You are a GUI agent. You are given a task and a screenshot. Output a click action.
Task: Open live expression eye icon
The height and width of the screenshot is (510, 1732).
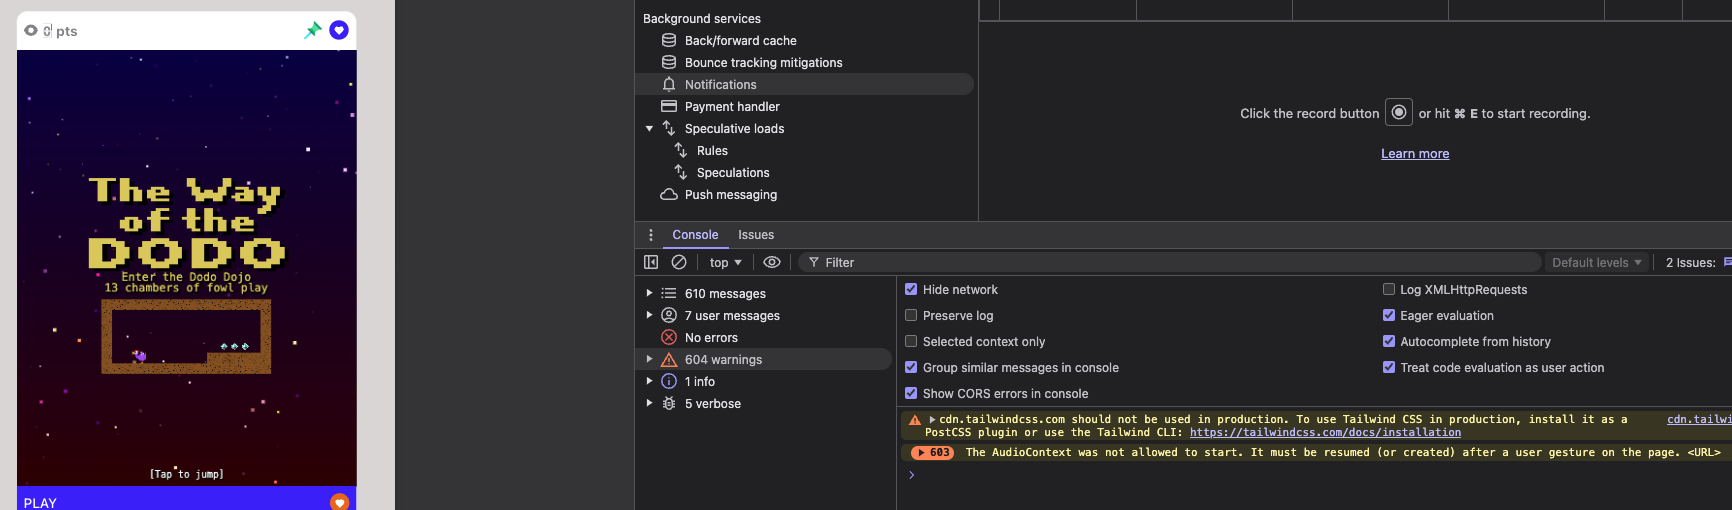pyautogui.click(x=772, y=262)
